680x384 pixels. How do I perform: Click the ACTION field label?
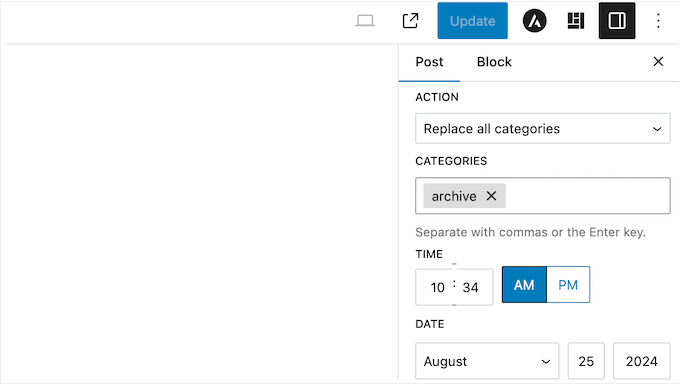(x=437, y=97)
